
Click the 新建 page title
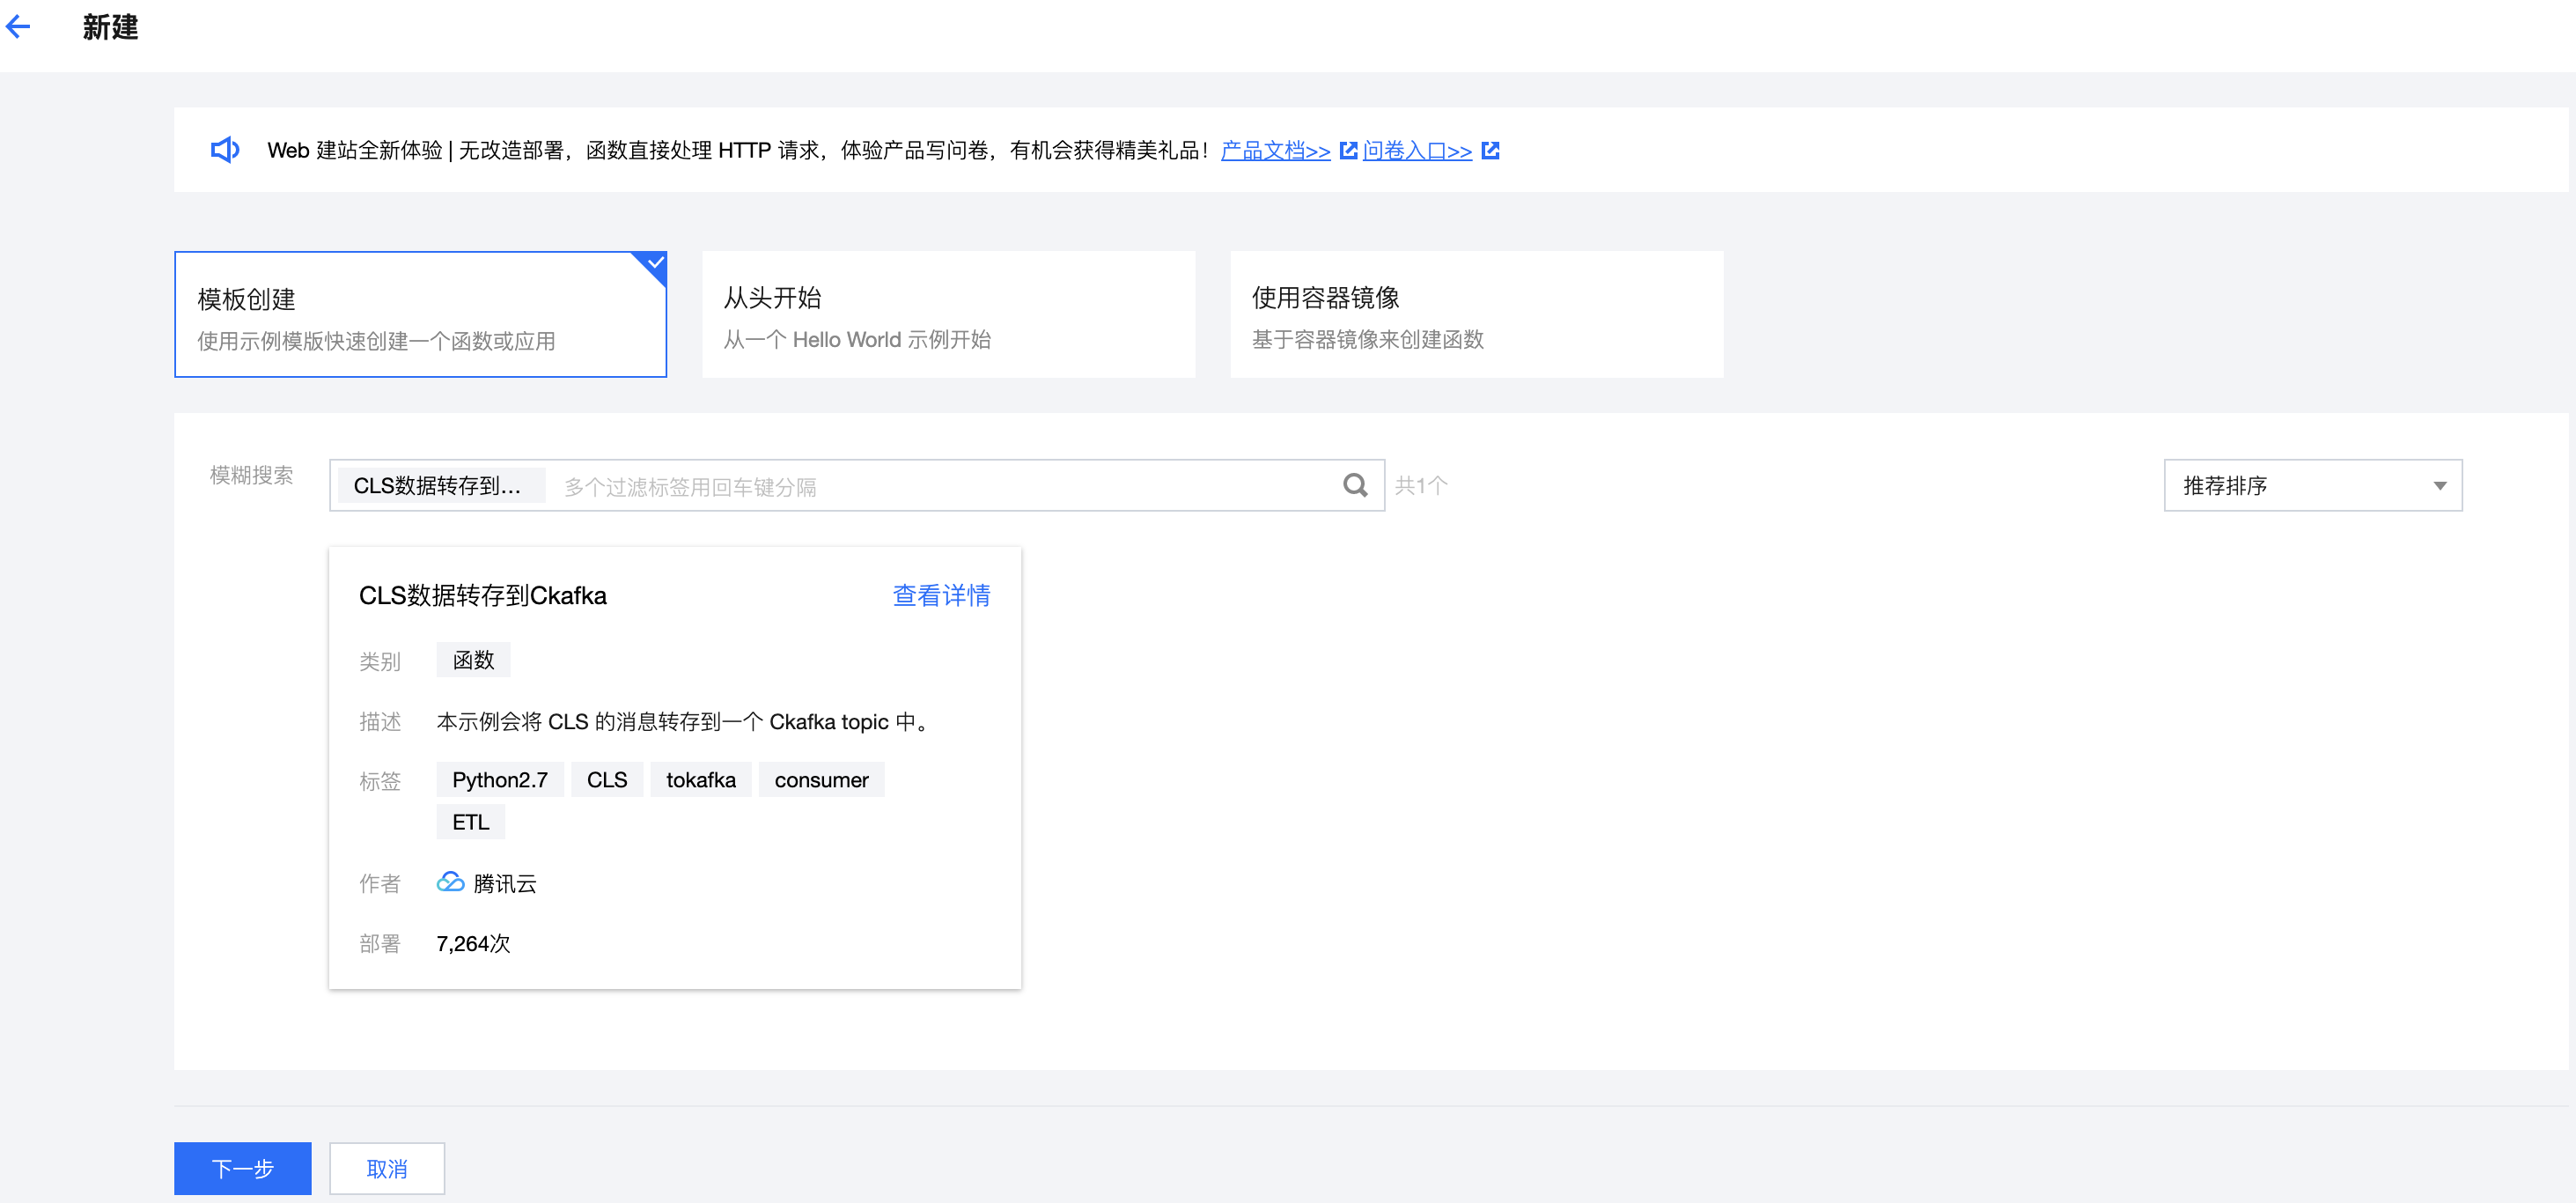pyautogui.click(x=110, y=27)
